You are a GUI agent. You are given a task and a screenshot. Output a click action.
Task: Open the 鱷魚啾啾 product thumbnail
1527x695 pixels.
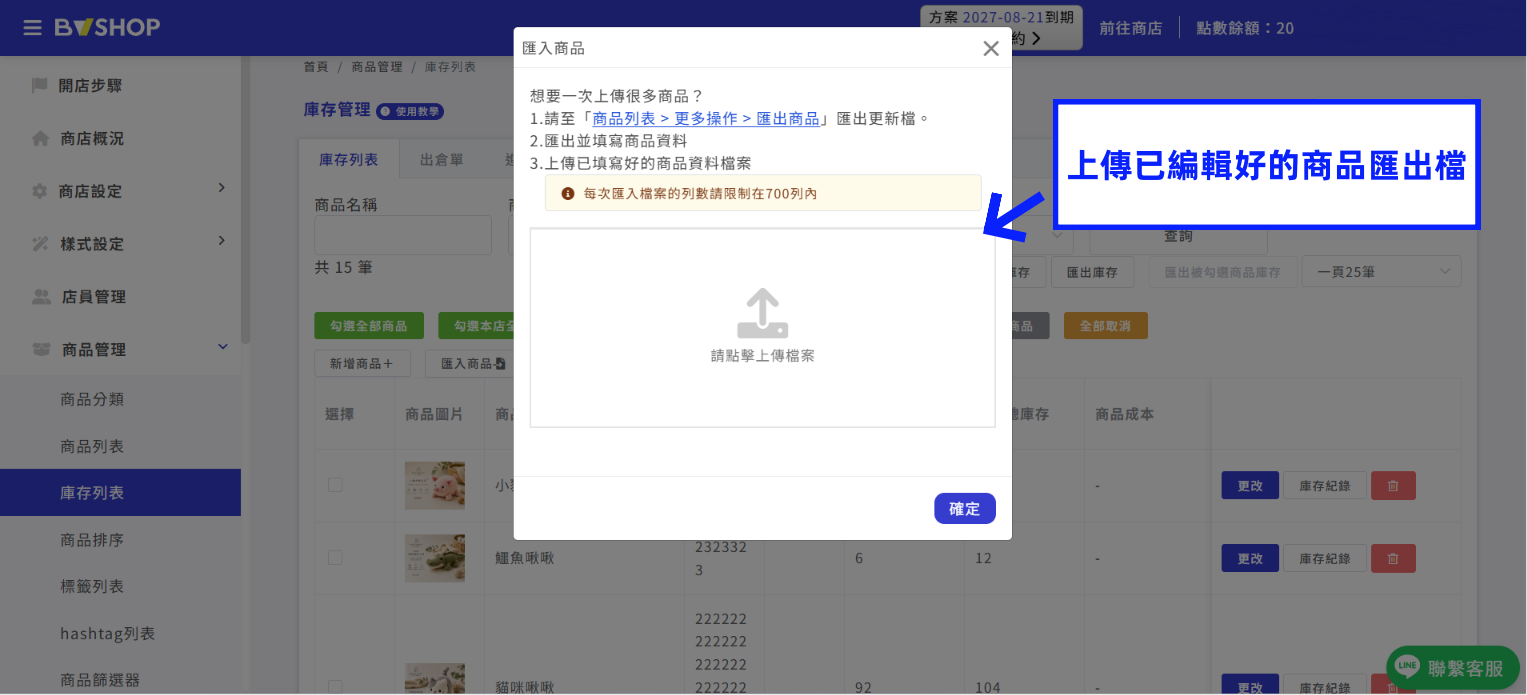[435, 558]
